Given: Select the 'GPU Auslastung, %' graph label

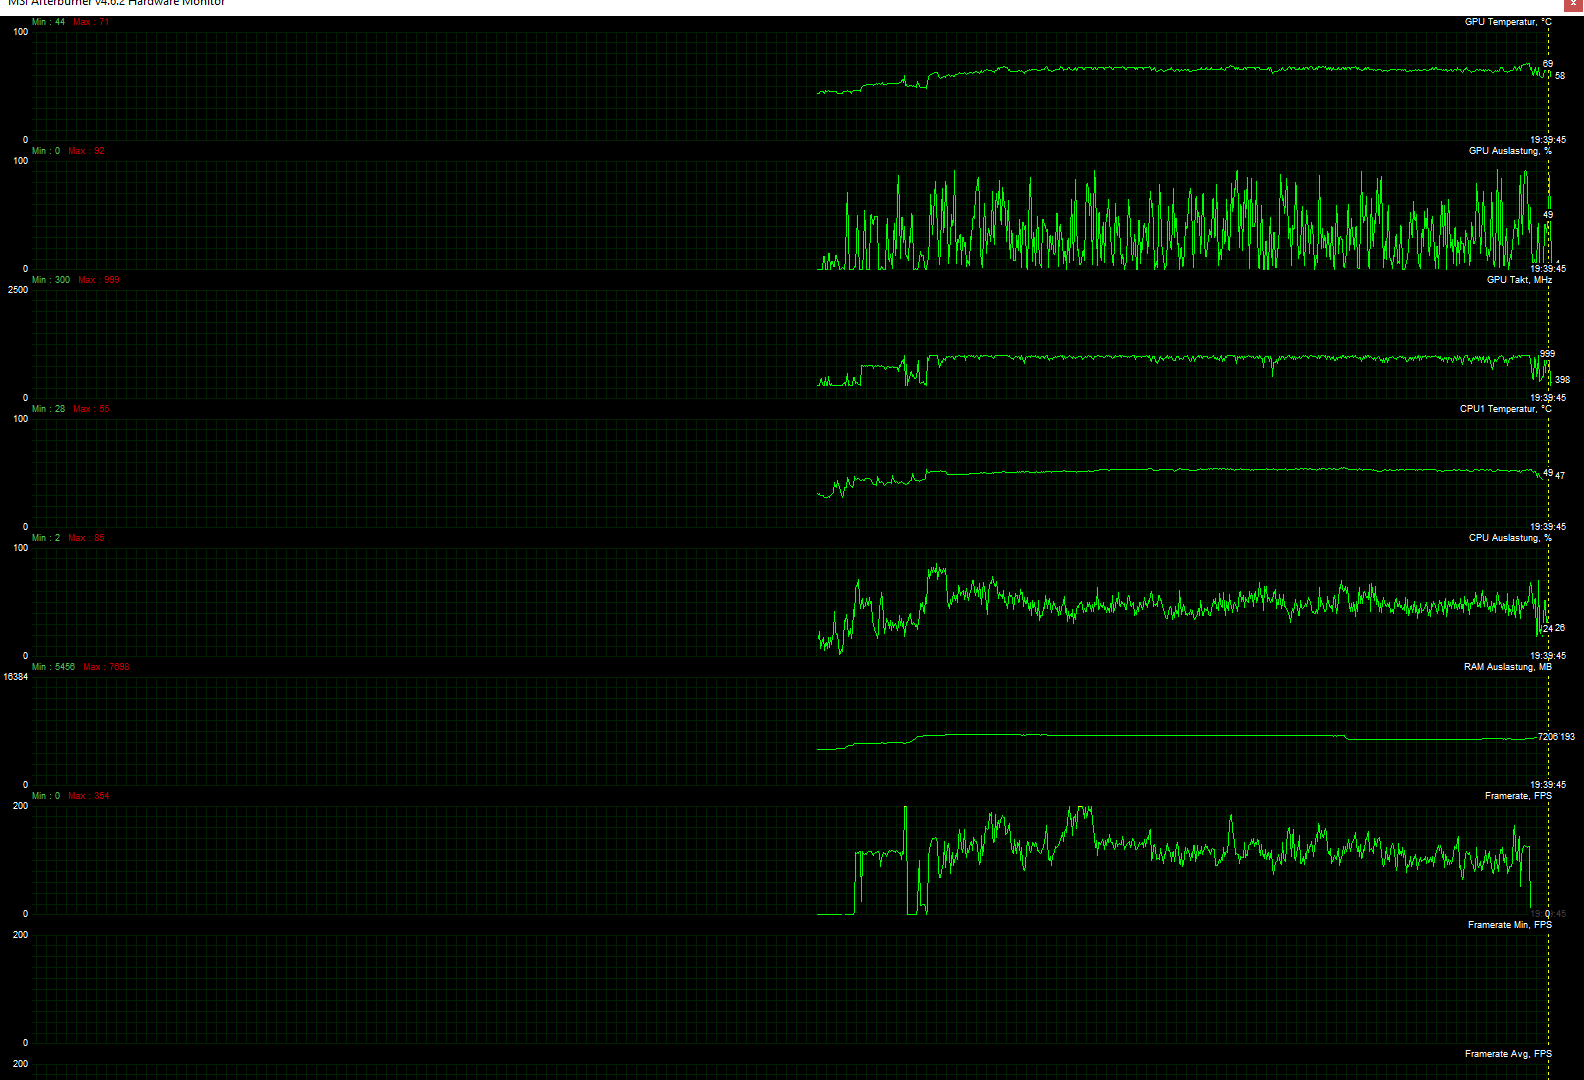Looking at the screenshot, I should pyautogui.click(x=1510, y=151).
